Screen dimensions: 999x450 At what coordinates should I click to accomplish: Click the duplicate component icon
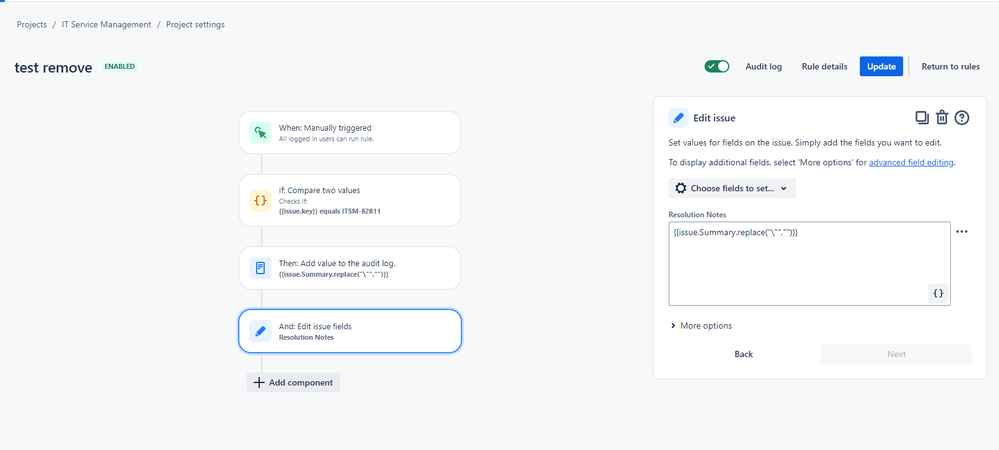[922, 117]
